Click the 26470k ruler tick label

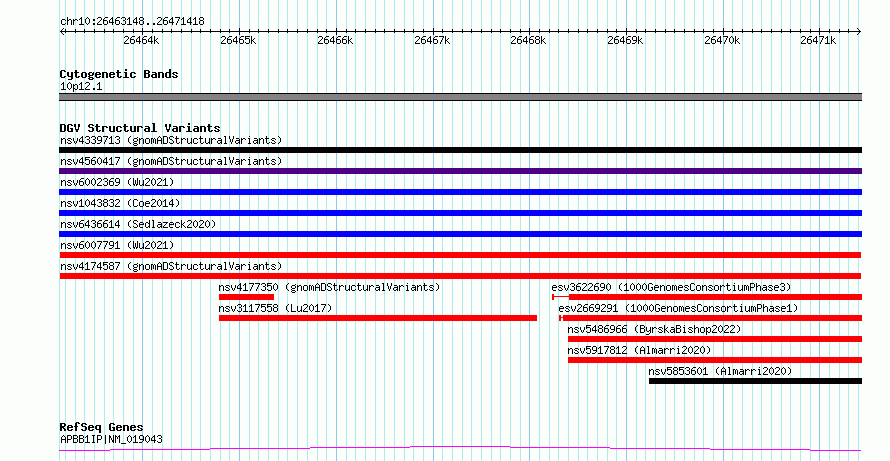[x=723, y=40]
